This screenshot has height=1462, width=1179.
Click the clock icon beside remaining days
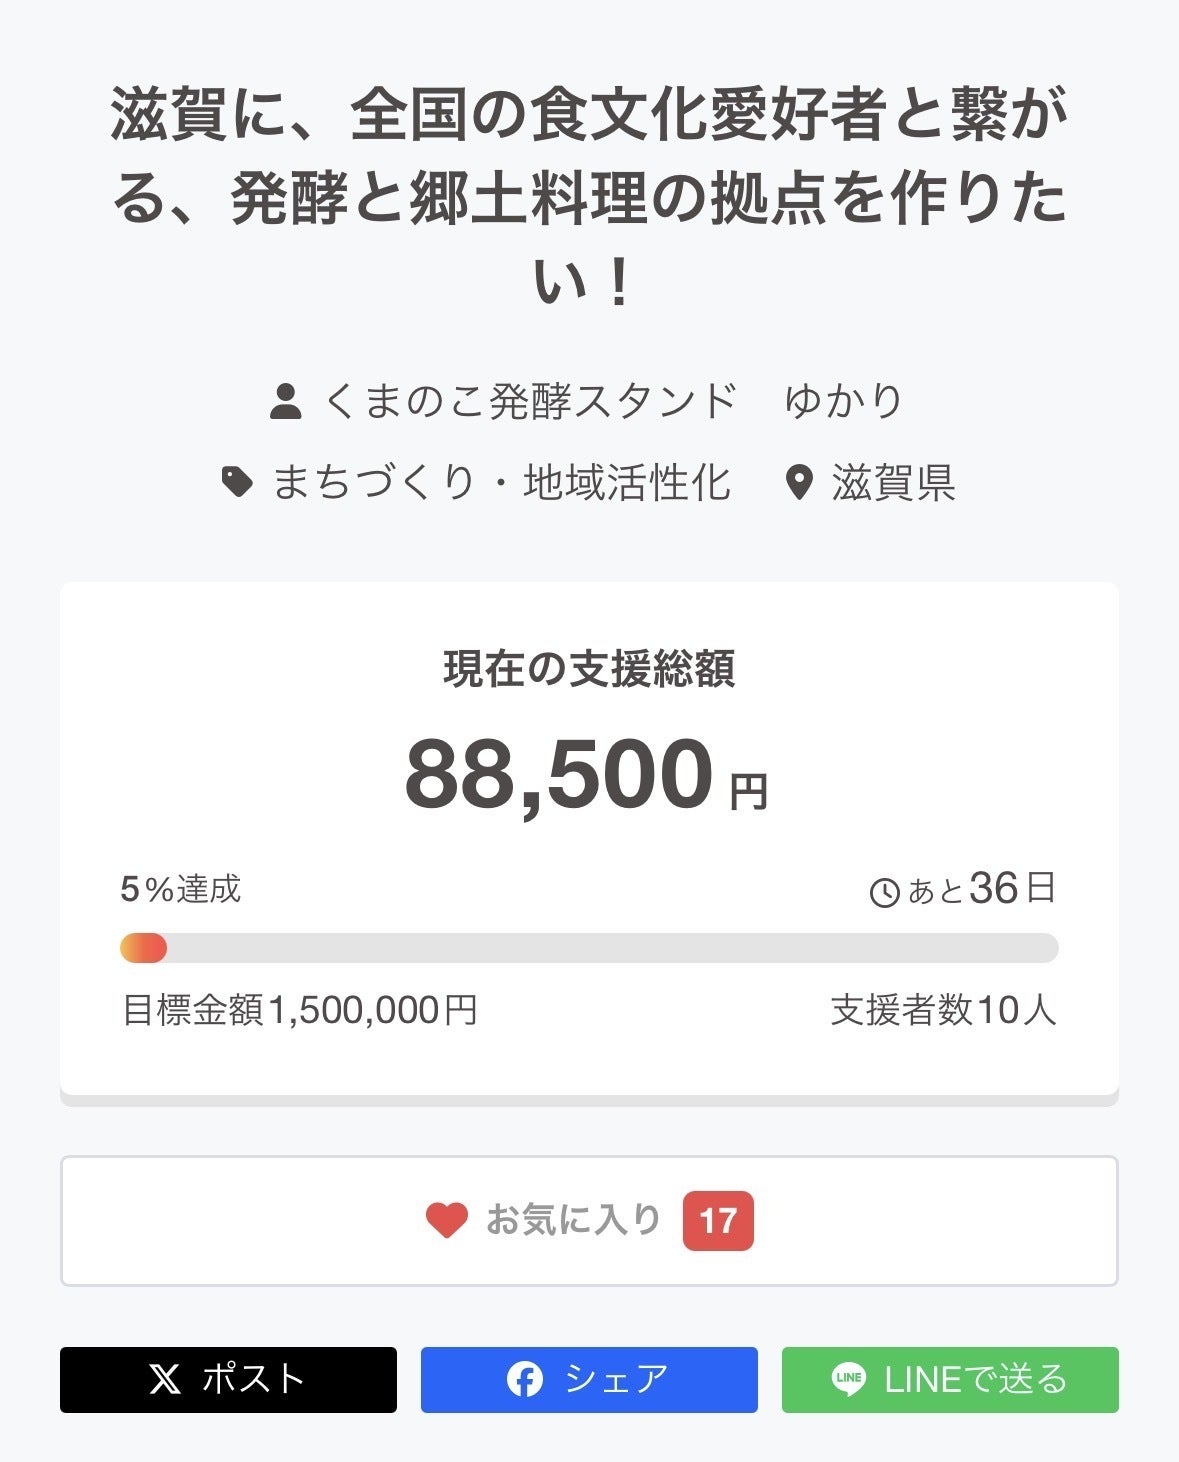(x=885, y=892)
